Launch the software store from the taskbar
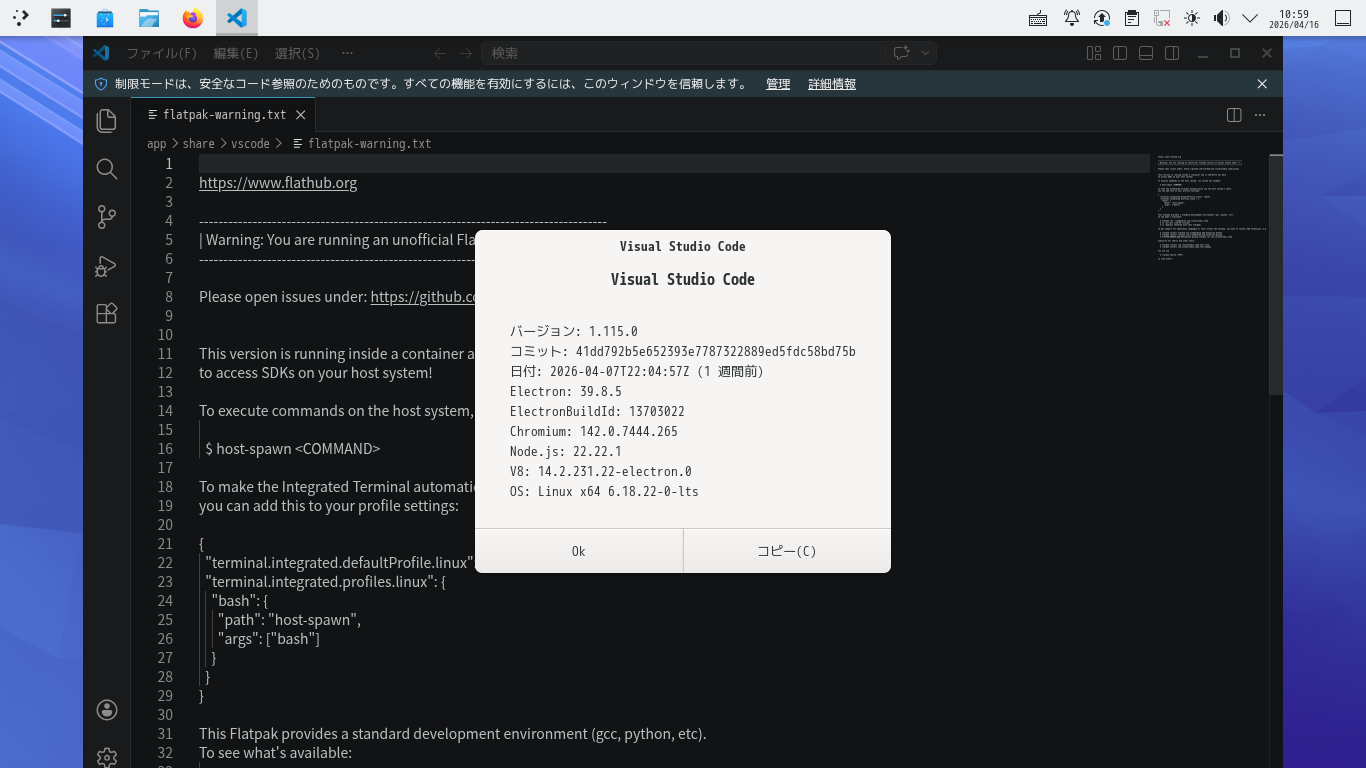This screenshot has height=768, width=1366. [105, 18]
